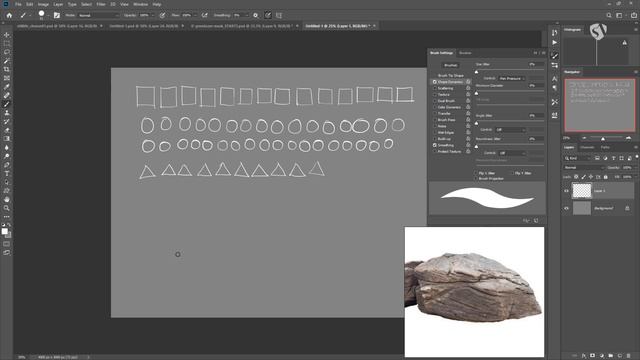Open smoothing options gear icon
640x360 pixels.
coord(256,16)
